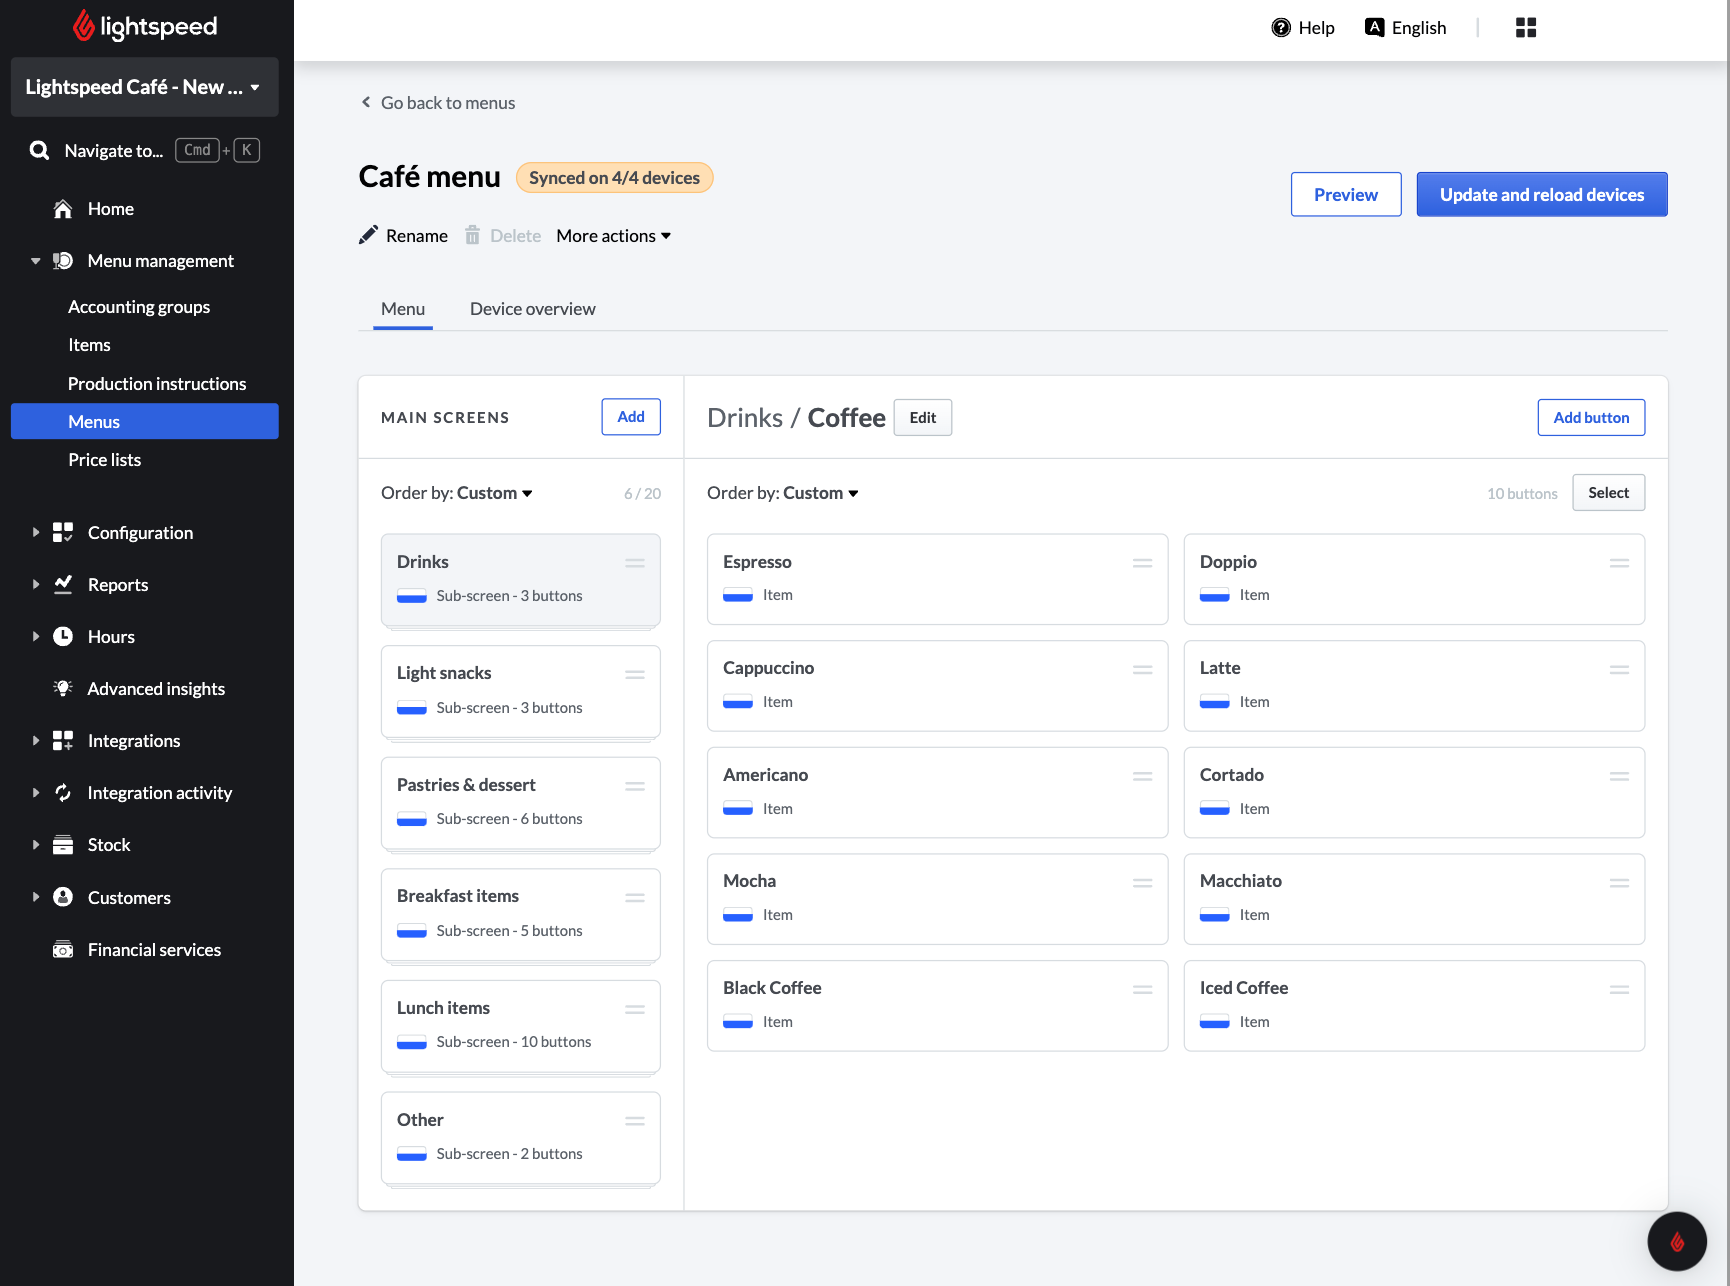The width and height of the screenshot is (1730, 1286).
Task: Open the More actions dropdown
Action: coord(613,236)
